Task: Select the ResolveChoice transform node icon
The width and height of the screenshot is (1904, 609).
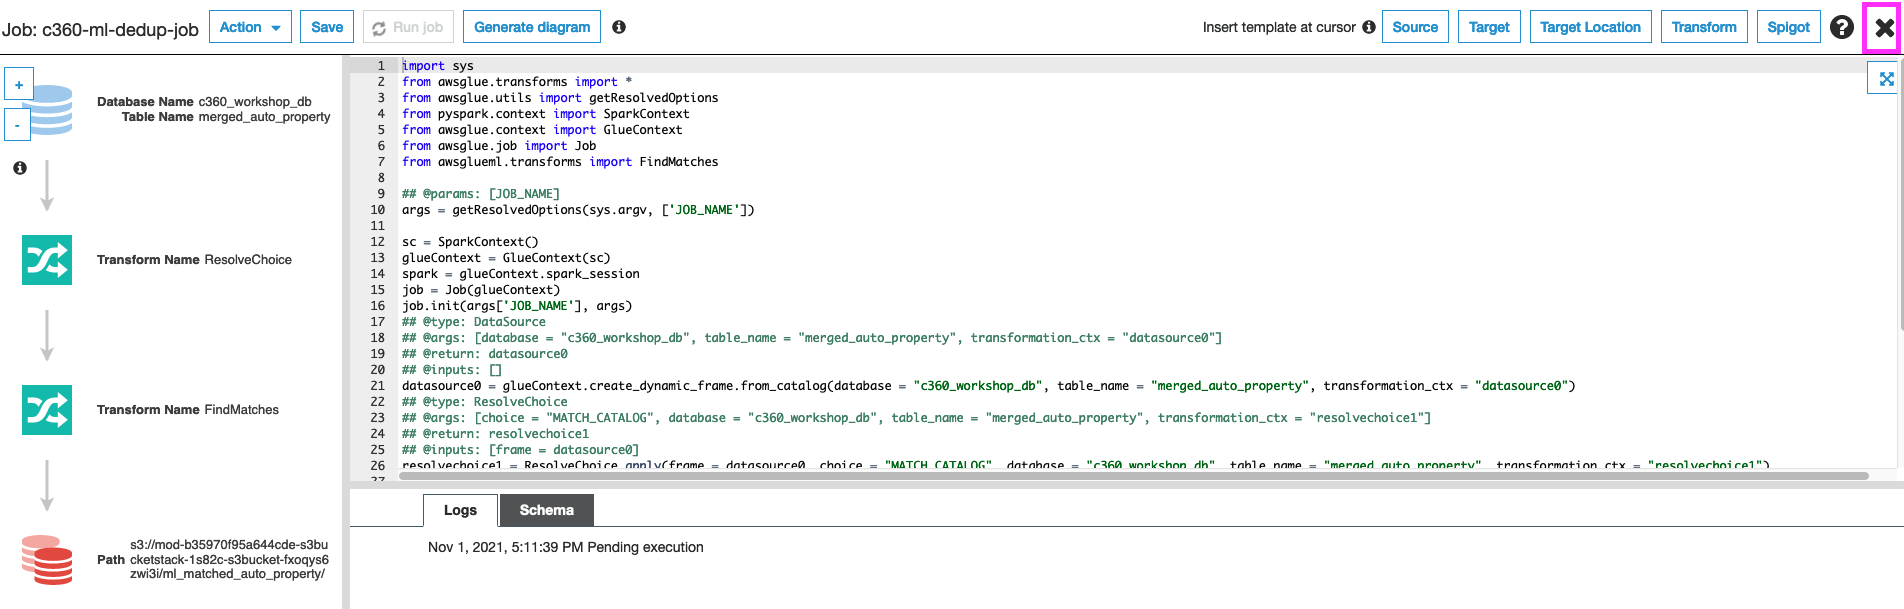Action: [x=47, y=260]
